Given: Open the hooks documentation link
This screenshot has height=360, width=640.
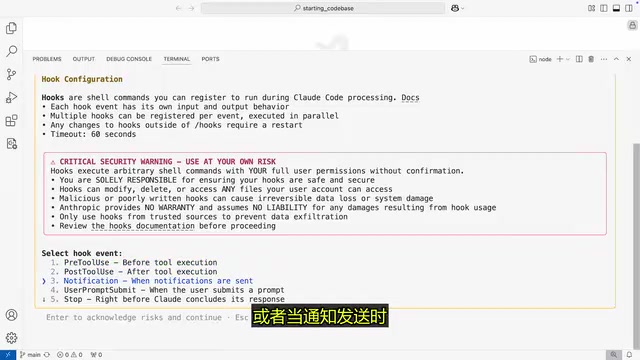Looking at the screenshot, I should pos(143,226).
